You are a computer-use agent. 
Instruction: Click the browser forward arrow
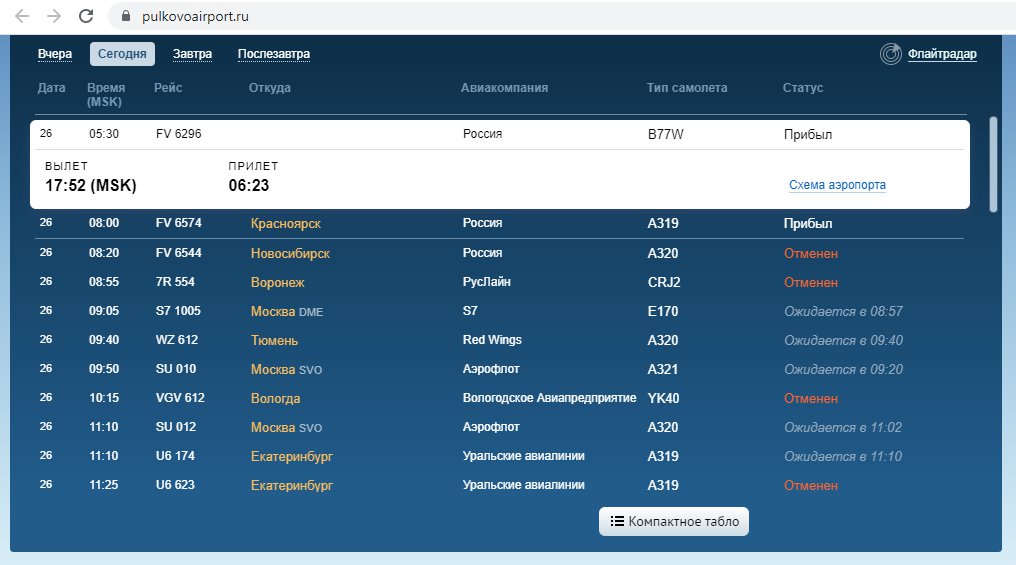(x=54, y=16)
